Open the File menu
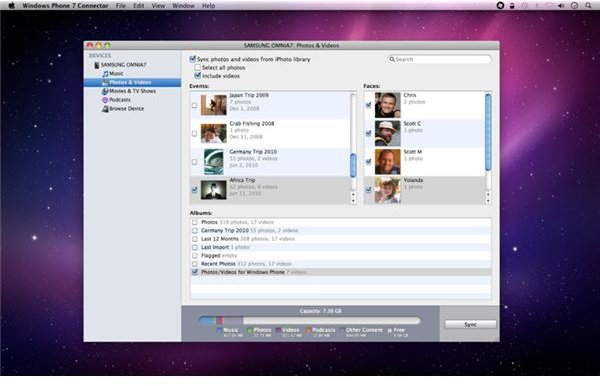The image size is (600, 386). tap(121, 6)
